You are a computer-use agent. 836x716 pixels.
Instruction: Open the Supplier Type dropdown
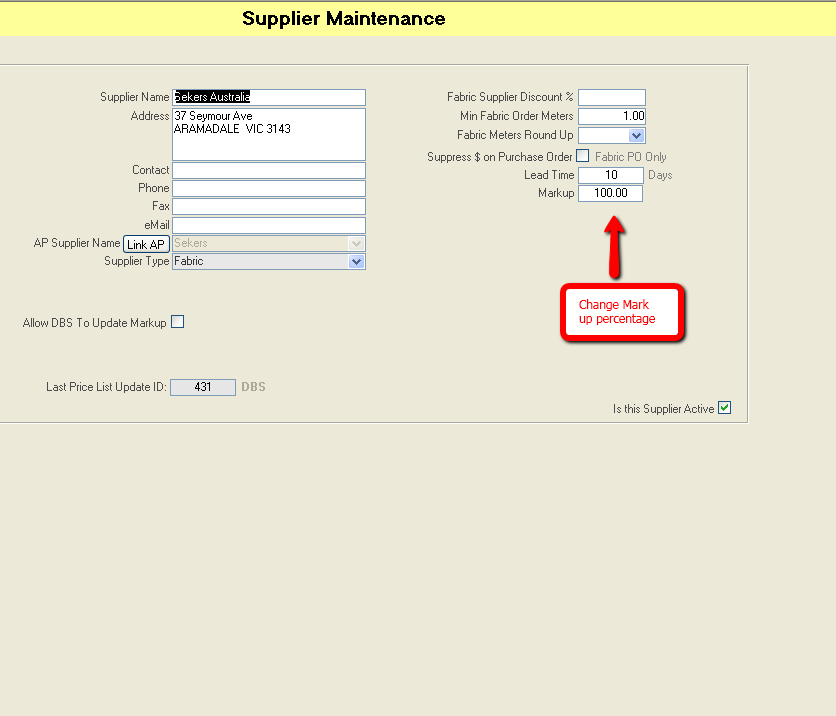357,261
